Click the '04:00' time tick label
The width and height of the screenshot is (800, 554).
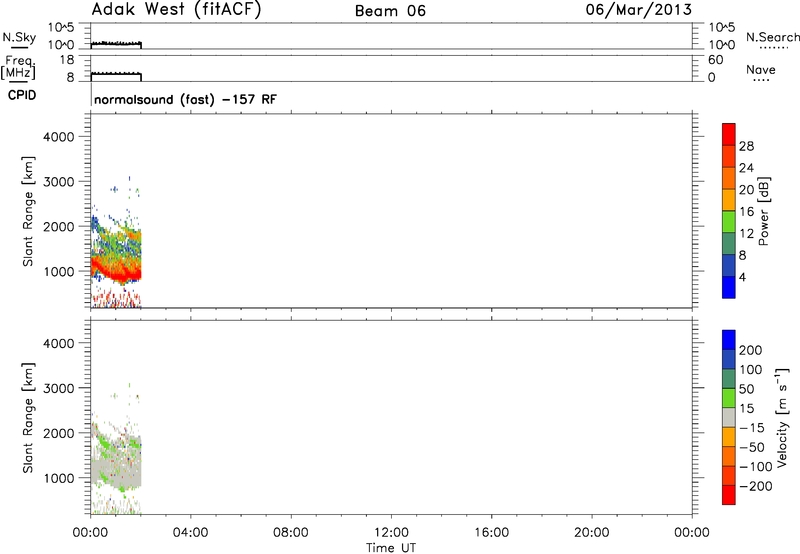coord(191,533)
